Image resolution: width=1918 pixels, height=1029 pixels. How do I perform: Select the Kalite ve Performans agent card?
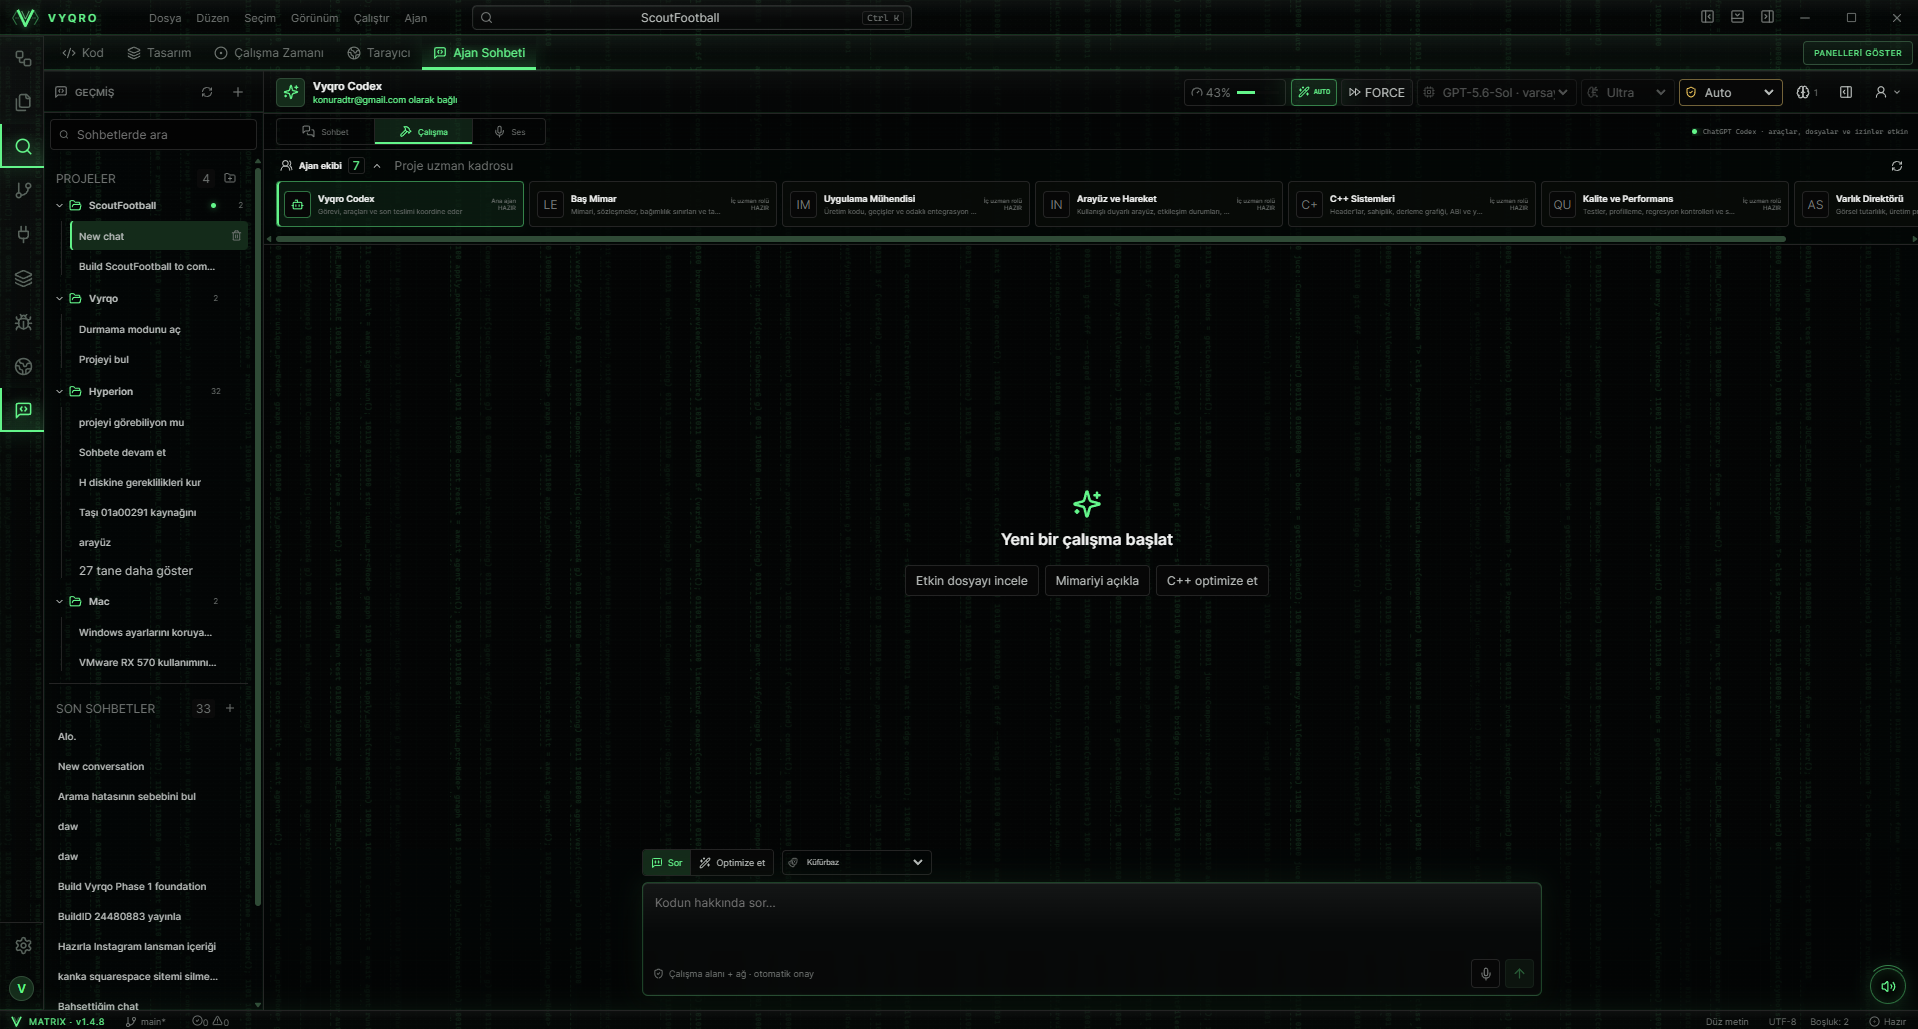[x=1665, y=204]
